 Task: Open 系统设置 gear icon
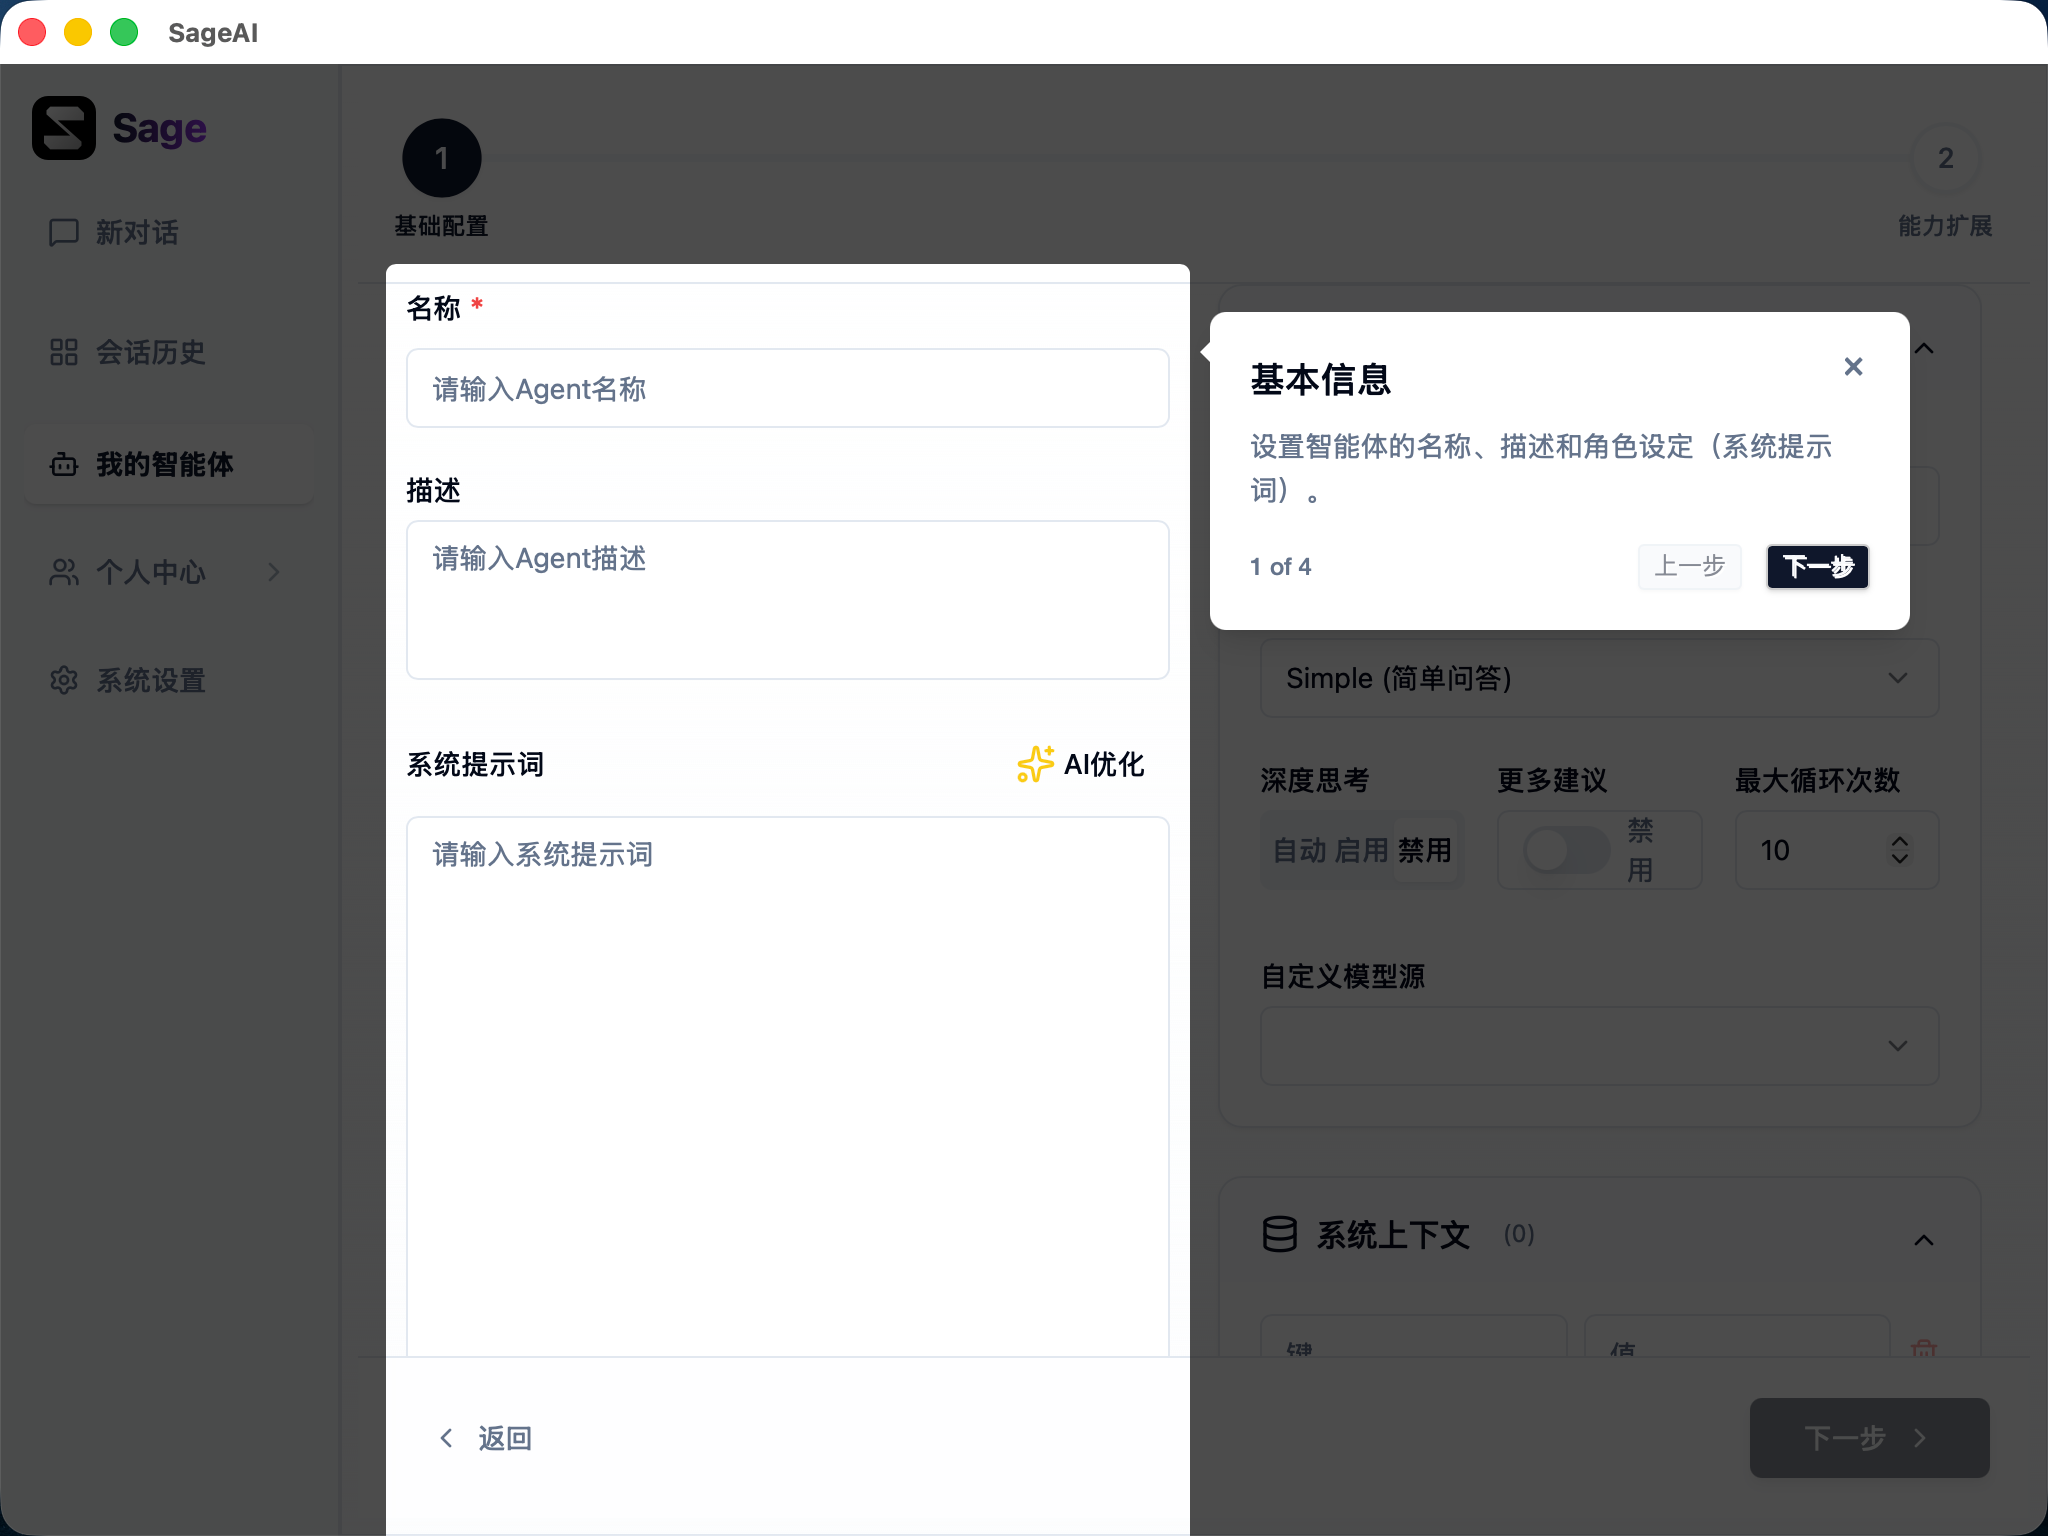64,680
